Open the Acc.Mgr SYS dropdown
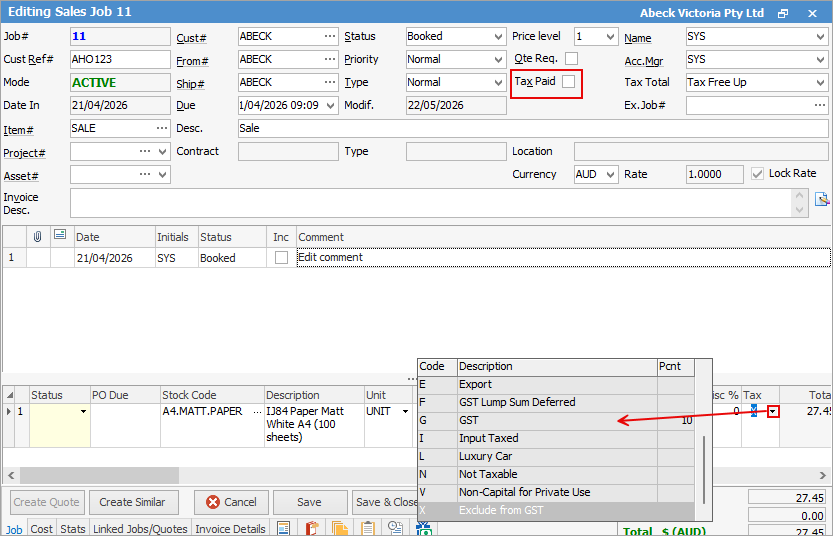 point(820,59)
